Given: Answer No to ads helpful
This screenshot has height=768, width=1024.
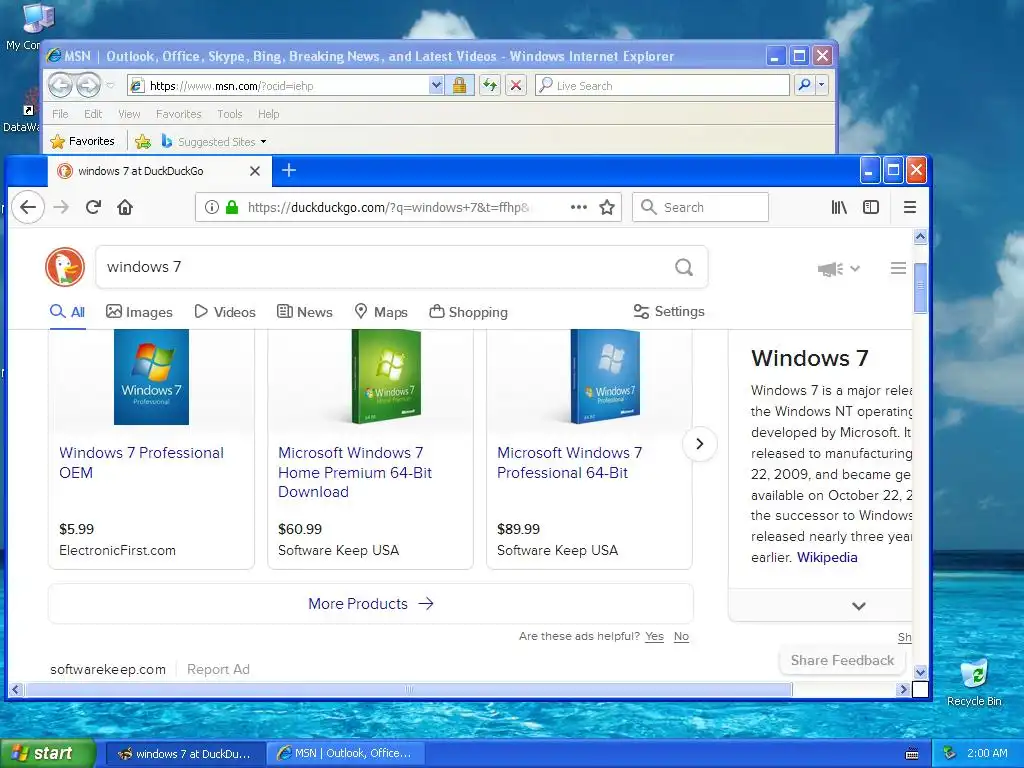Looking at the screenshot, I should click(x=681, y=636).
